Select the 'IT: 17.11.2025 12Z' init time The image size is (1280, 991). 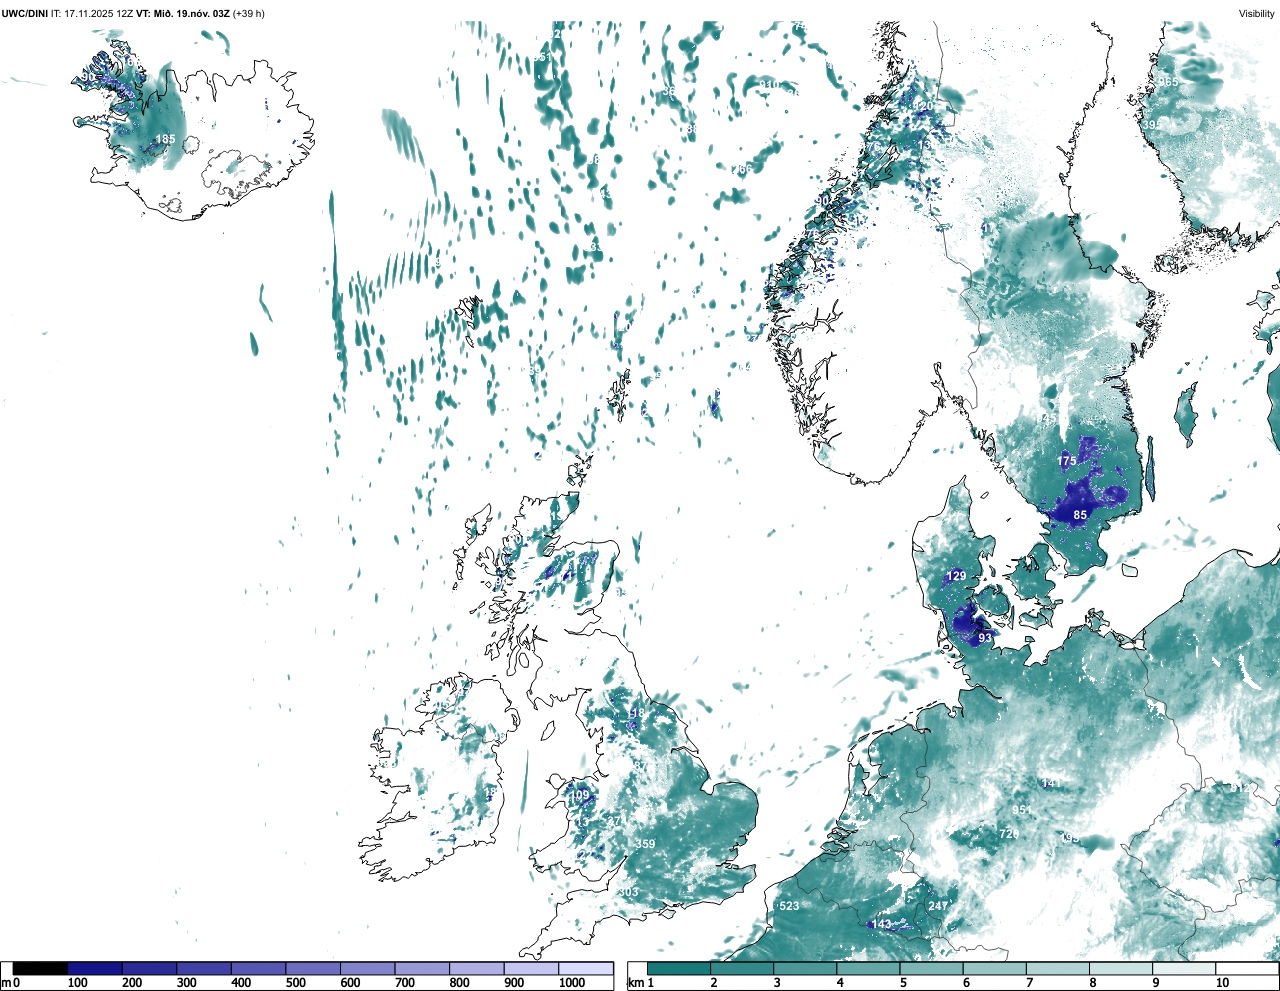[92, 14]
